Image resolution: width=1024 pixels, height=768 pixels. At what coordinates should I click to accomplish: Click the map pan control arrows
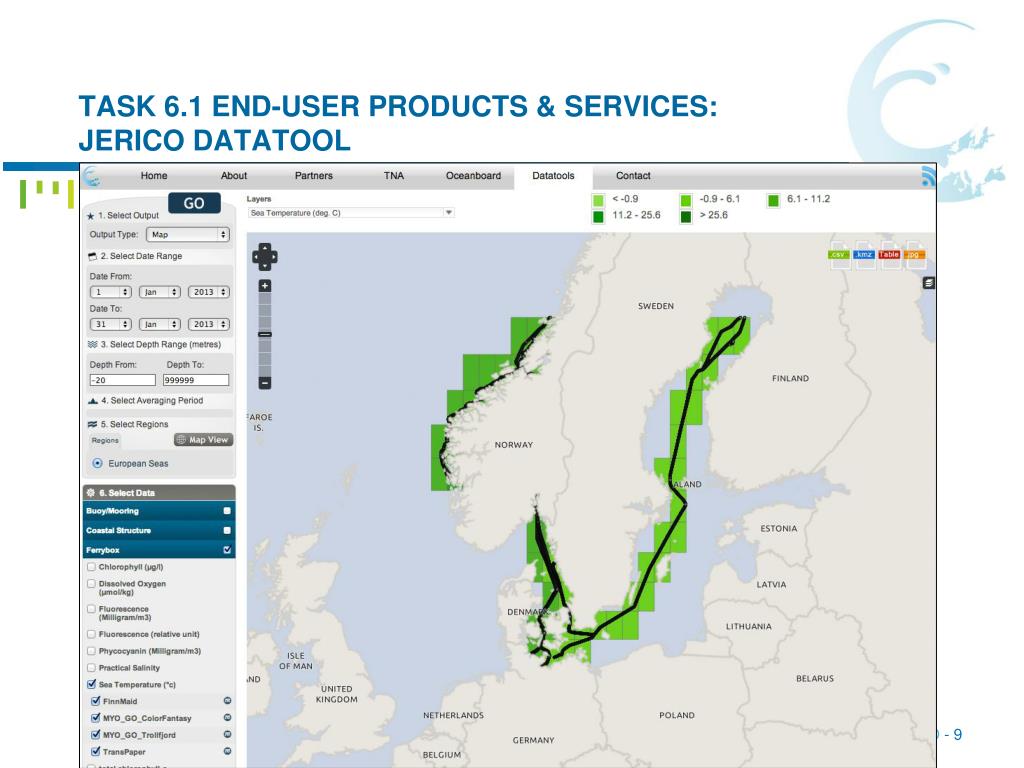pos(264,257)
